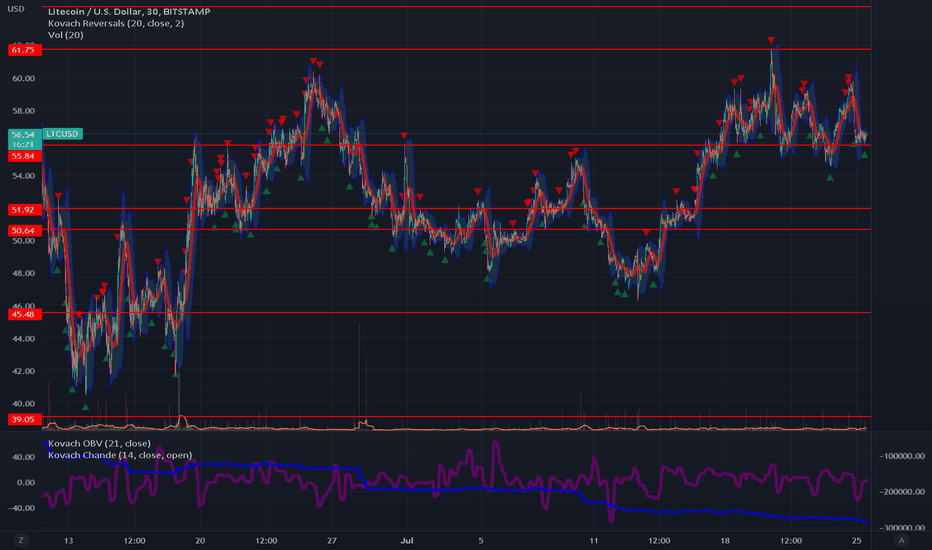Click the Jul label on time axis
The width and height of the screenshot is (932, 550).
407,540
